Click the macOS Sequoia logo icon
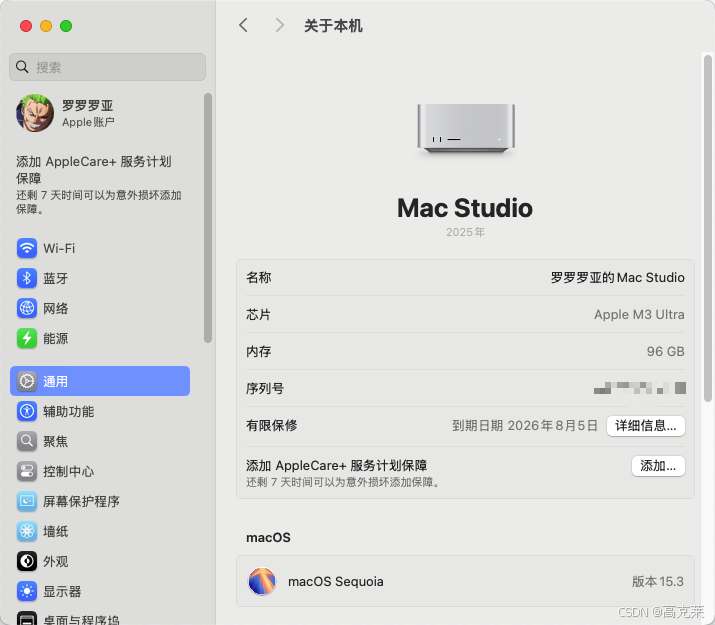This screenshot has width=715, height=625. point(262,581)
